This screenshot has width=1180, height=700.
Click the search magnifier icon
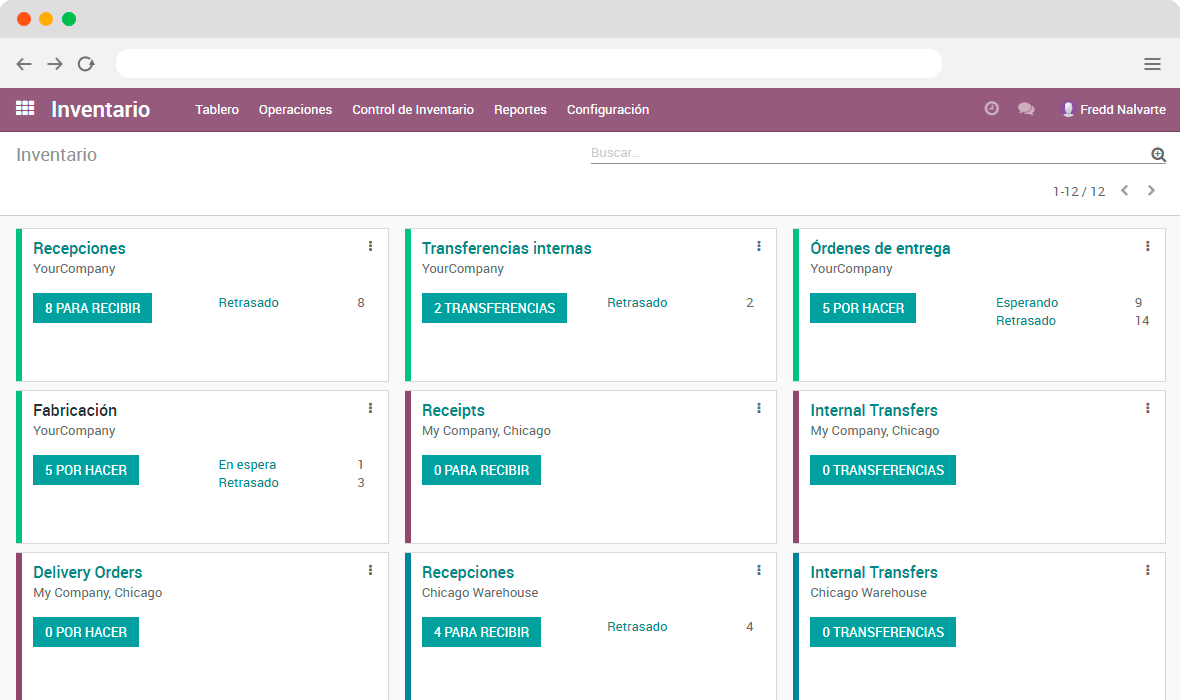point(1158,155)
